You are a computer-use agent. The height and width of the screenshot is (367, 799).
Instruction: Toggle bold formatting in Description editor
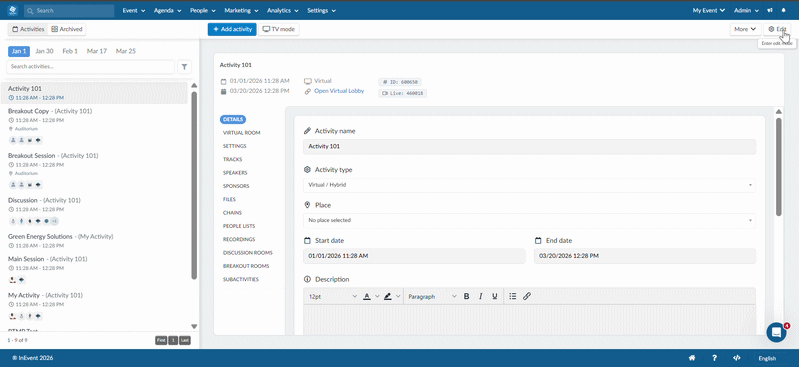point(466,296)
